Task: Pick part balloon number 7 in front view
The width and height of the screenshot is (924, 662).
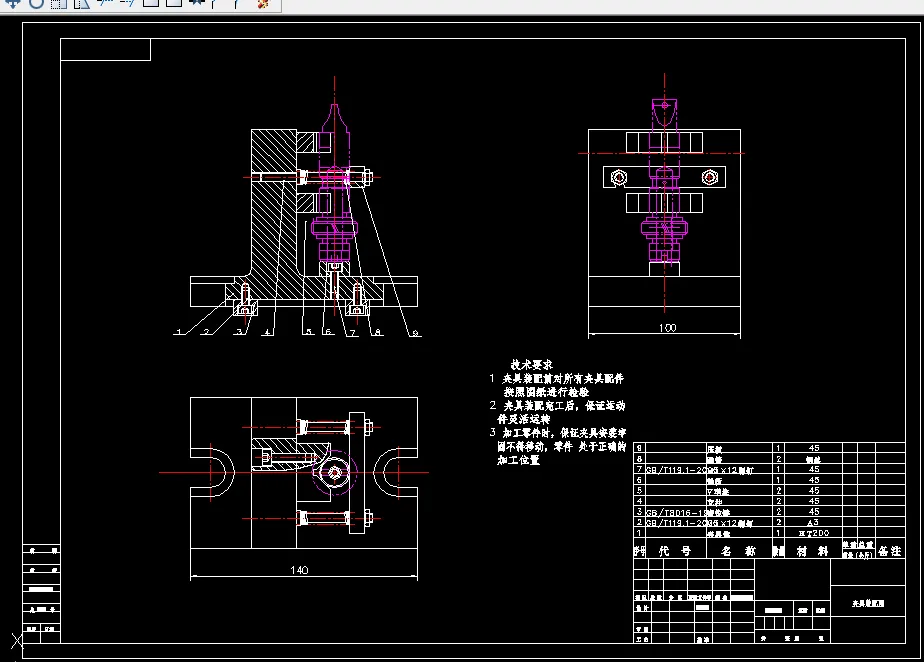Action: tap(352, 332)
